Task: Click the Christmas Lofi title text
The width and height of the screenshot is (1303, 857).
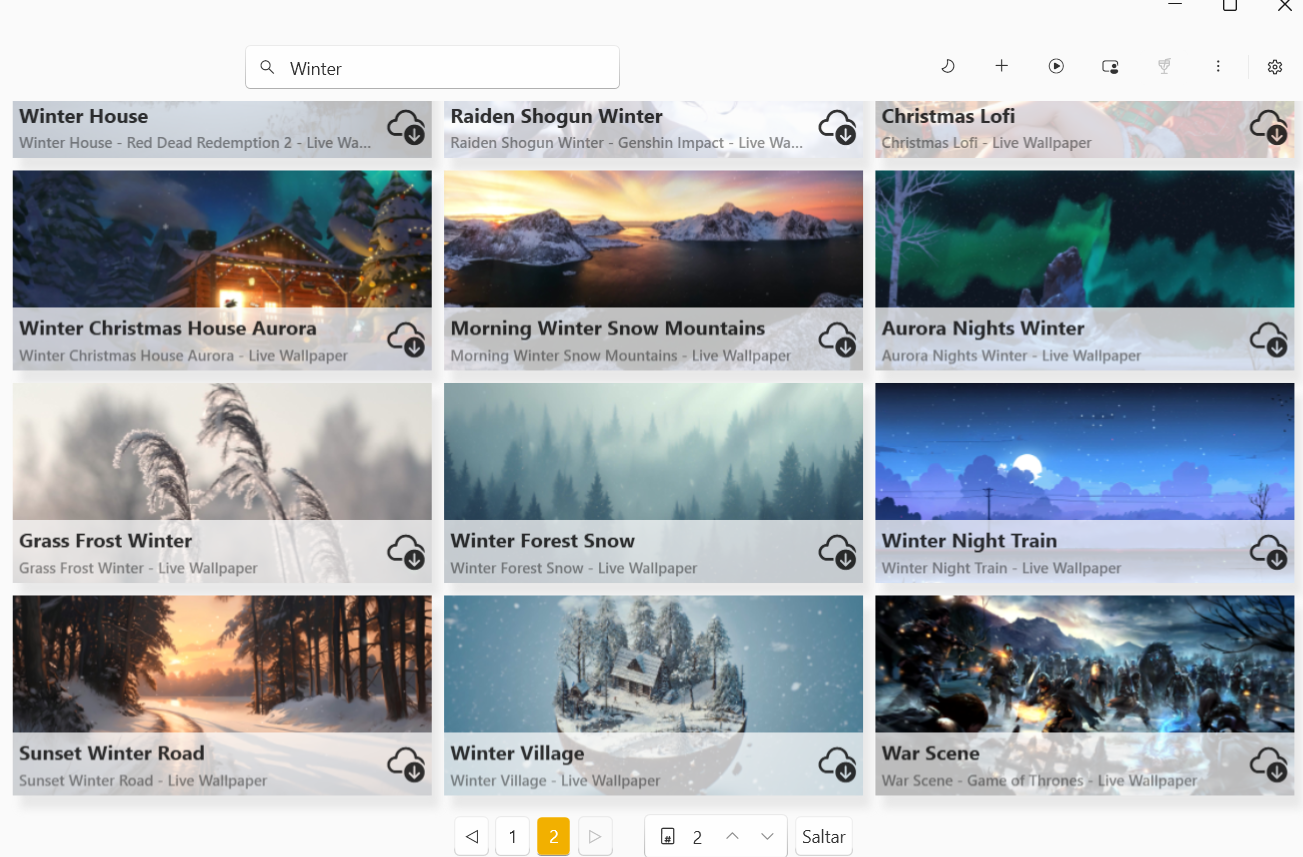Action: [948, 116]
